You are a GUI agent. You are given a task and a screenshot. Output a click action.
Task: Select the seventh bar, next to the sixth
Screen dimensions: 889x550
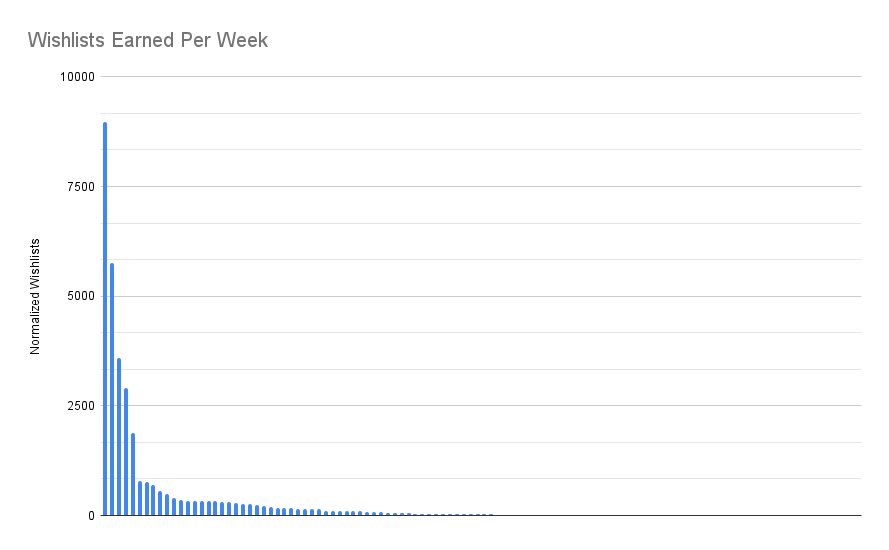[146, 499]
